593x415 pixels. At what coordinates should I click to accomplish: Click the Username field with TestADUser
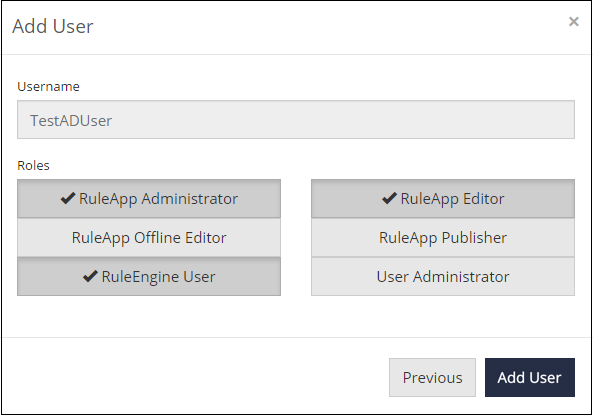[296, 120]
